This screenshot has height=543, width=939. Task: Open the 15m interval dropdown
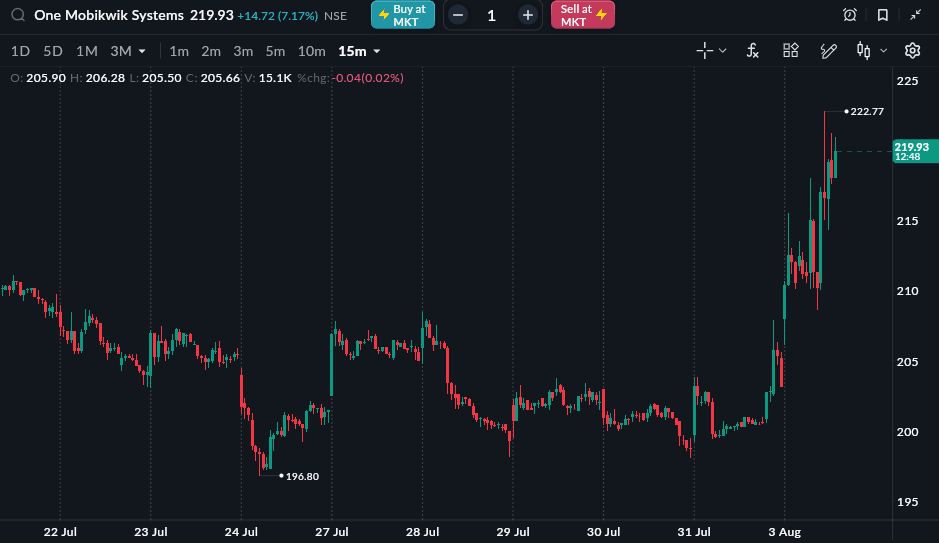pos(359,51)
